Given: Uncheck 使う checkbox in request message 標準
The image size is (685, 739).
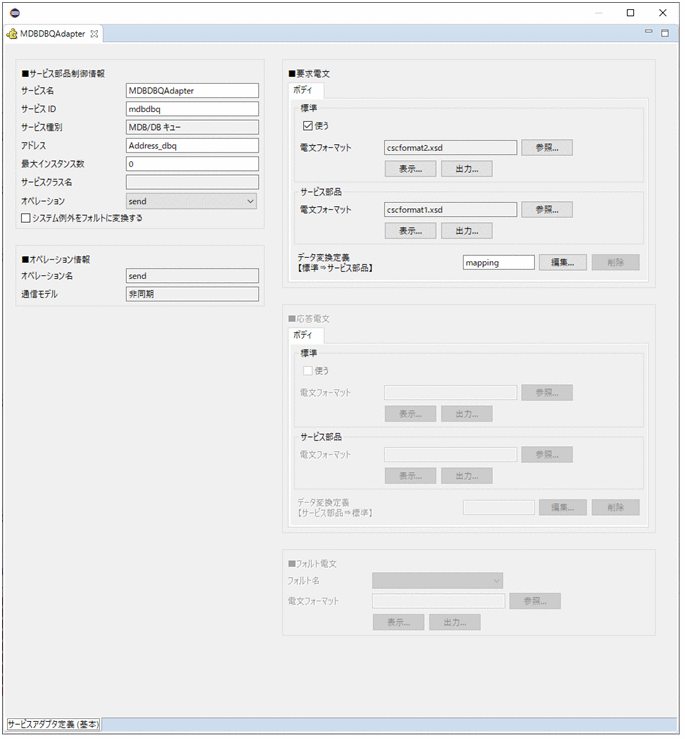Looking at the screenshot, I should 308,126.
